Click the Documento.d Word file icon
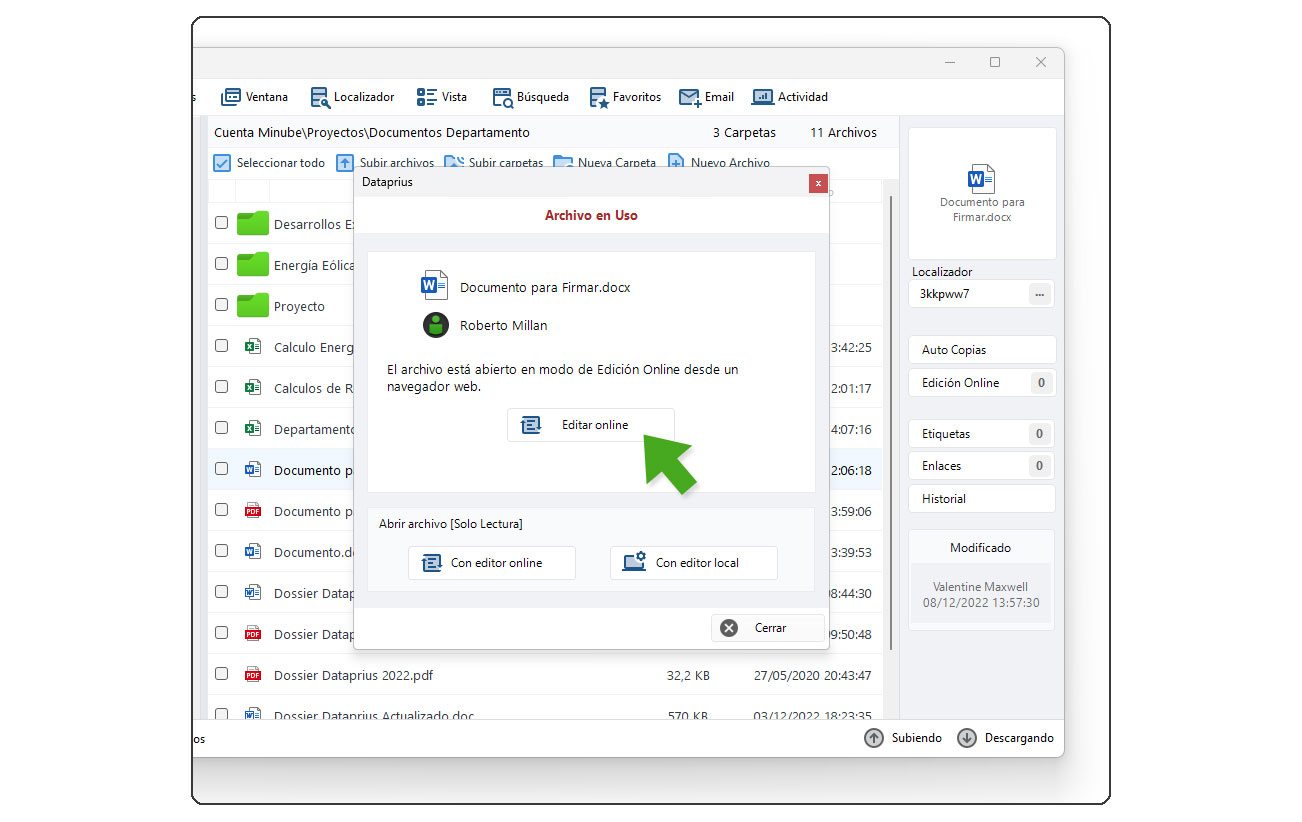This screenshot has width=1302, height=822. (253, 552)
